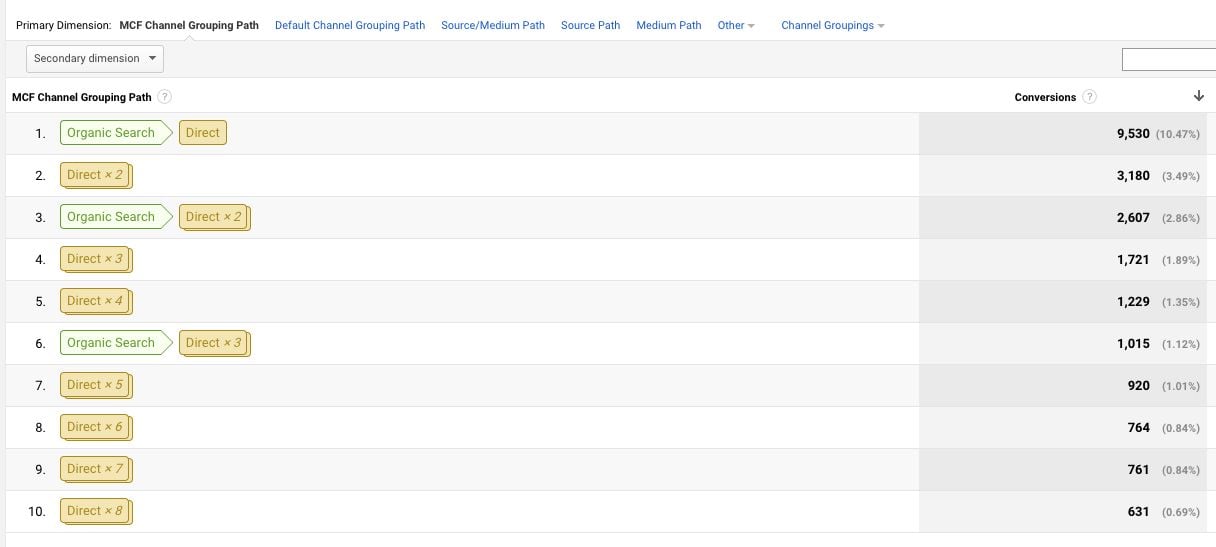The width and height of the screenshot is (1216, 547).
Task: Open the Secondary dimension dropdown
Action: [95, 59]
